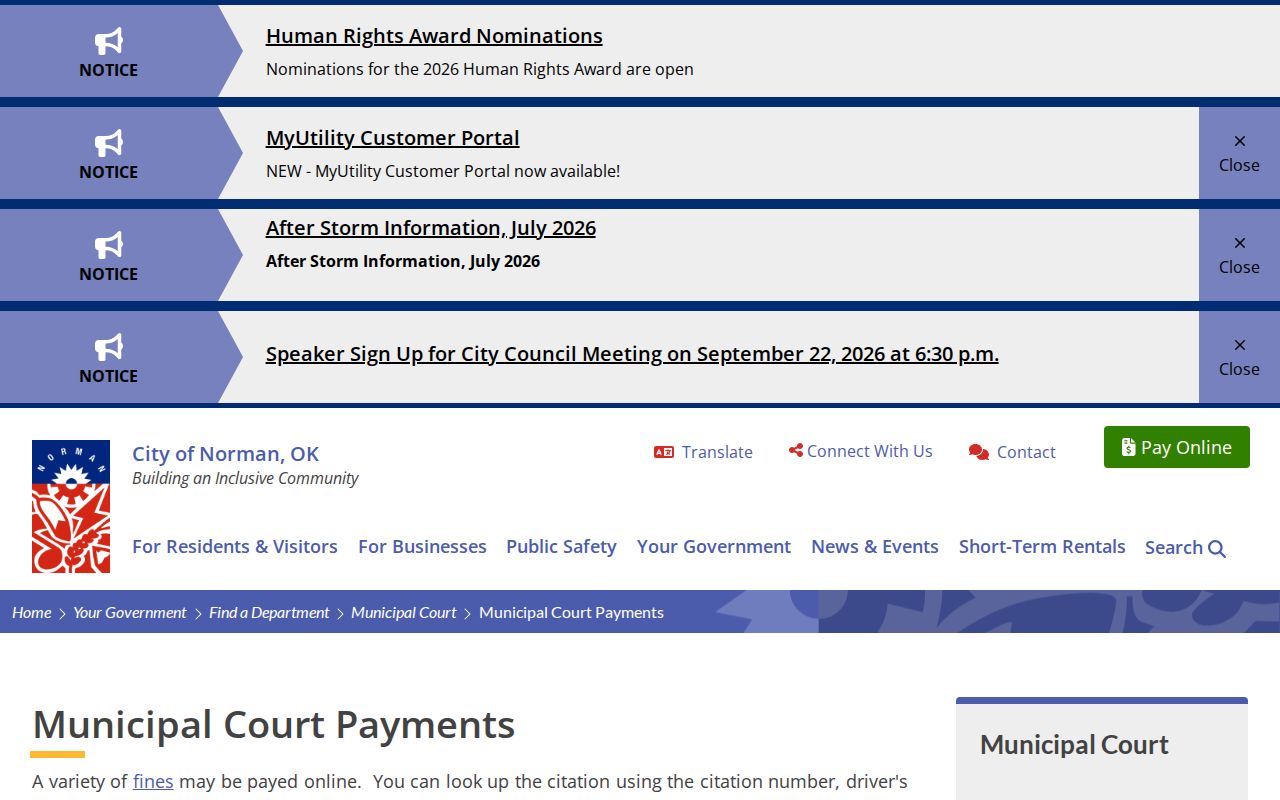This screenshot has width=1280, height=800.
Task: Click 'NEW - MyUtility Customer Portal now available!' text
Action: click(x=443, y=171)
